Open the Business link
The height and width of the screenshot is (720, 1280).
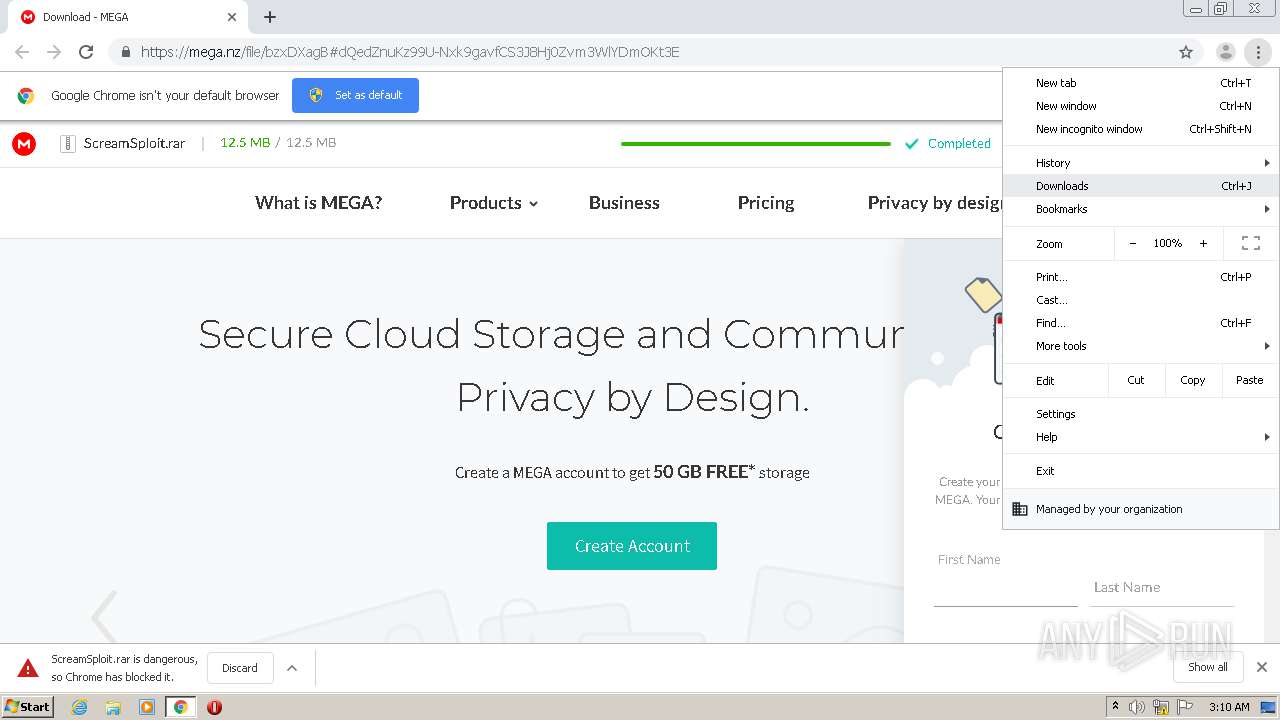coord(624,203)
